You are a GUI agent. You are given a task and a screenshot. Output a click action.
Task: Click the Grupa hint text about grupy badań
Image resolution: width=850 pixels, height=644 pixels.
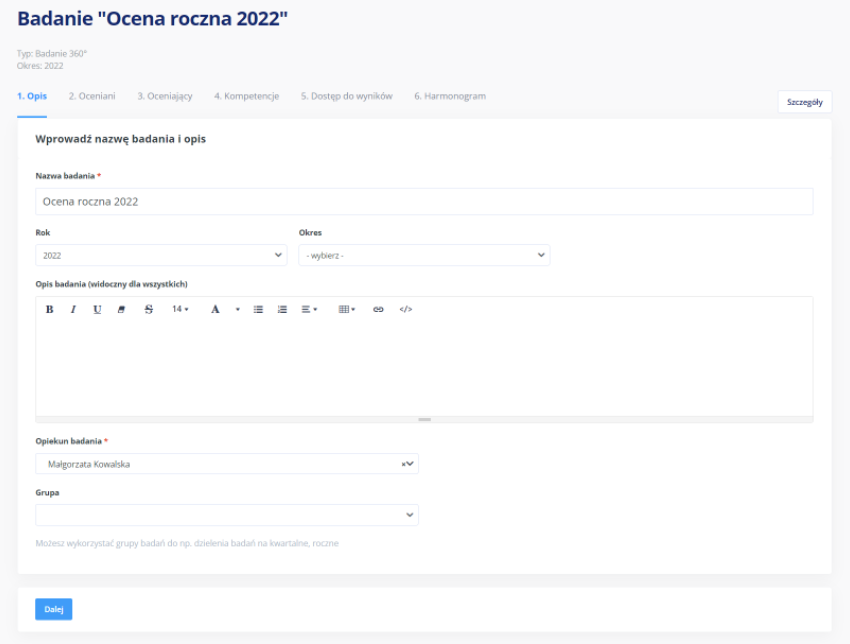click(187, 543)
